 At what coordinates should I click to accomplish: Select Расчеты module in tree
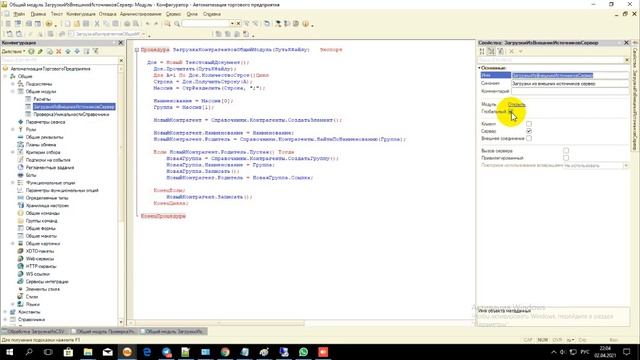pyautogui.click(x=42, y=99)
